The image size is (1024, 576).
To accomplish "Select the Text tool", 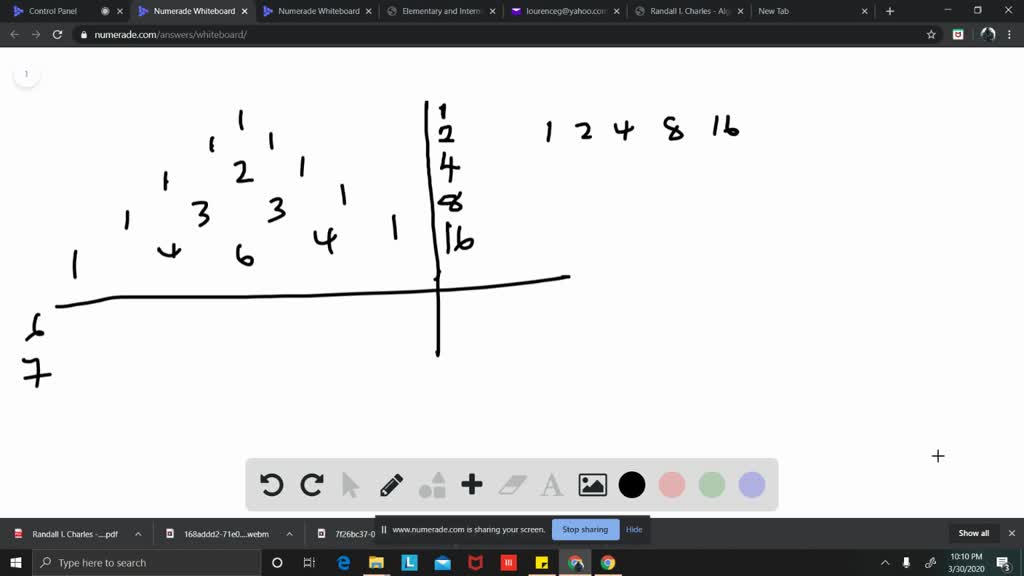I will pyautogui.click(x=551, y=485).
